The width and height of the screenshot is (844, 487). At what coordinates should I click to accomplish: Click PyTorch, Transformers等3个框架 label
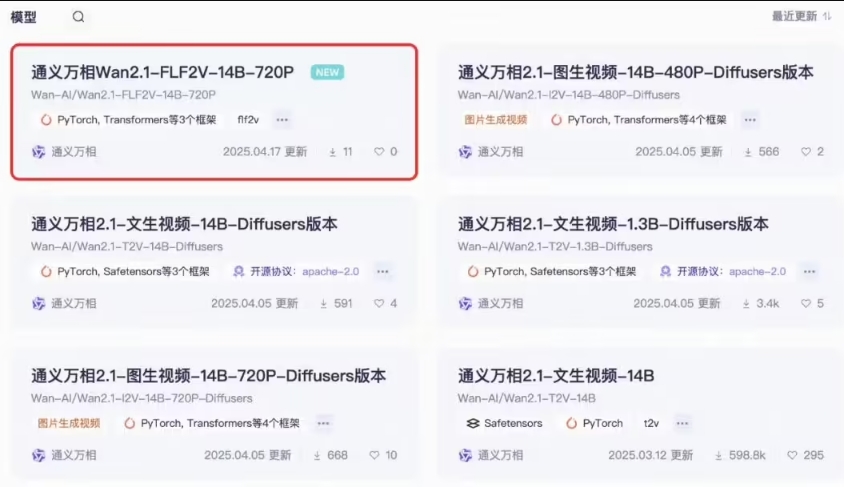[137, 119]
